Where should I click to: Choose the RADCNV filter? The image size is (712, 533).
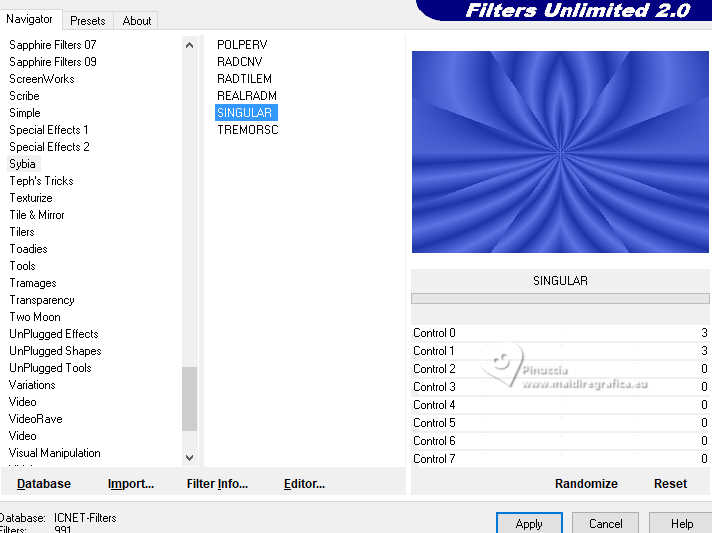pos(239,62)
